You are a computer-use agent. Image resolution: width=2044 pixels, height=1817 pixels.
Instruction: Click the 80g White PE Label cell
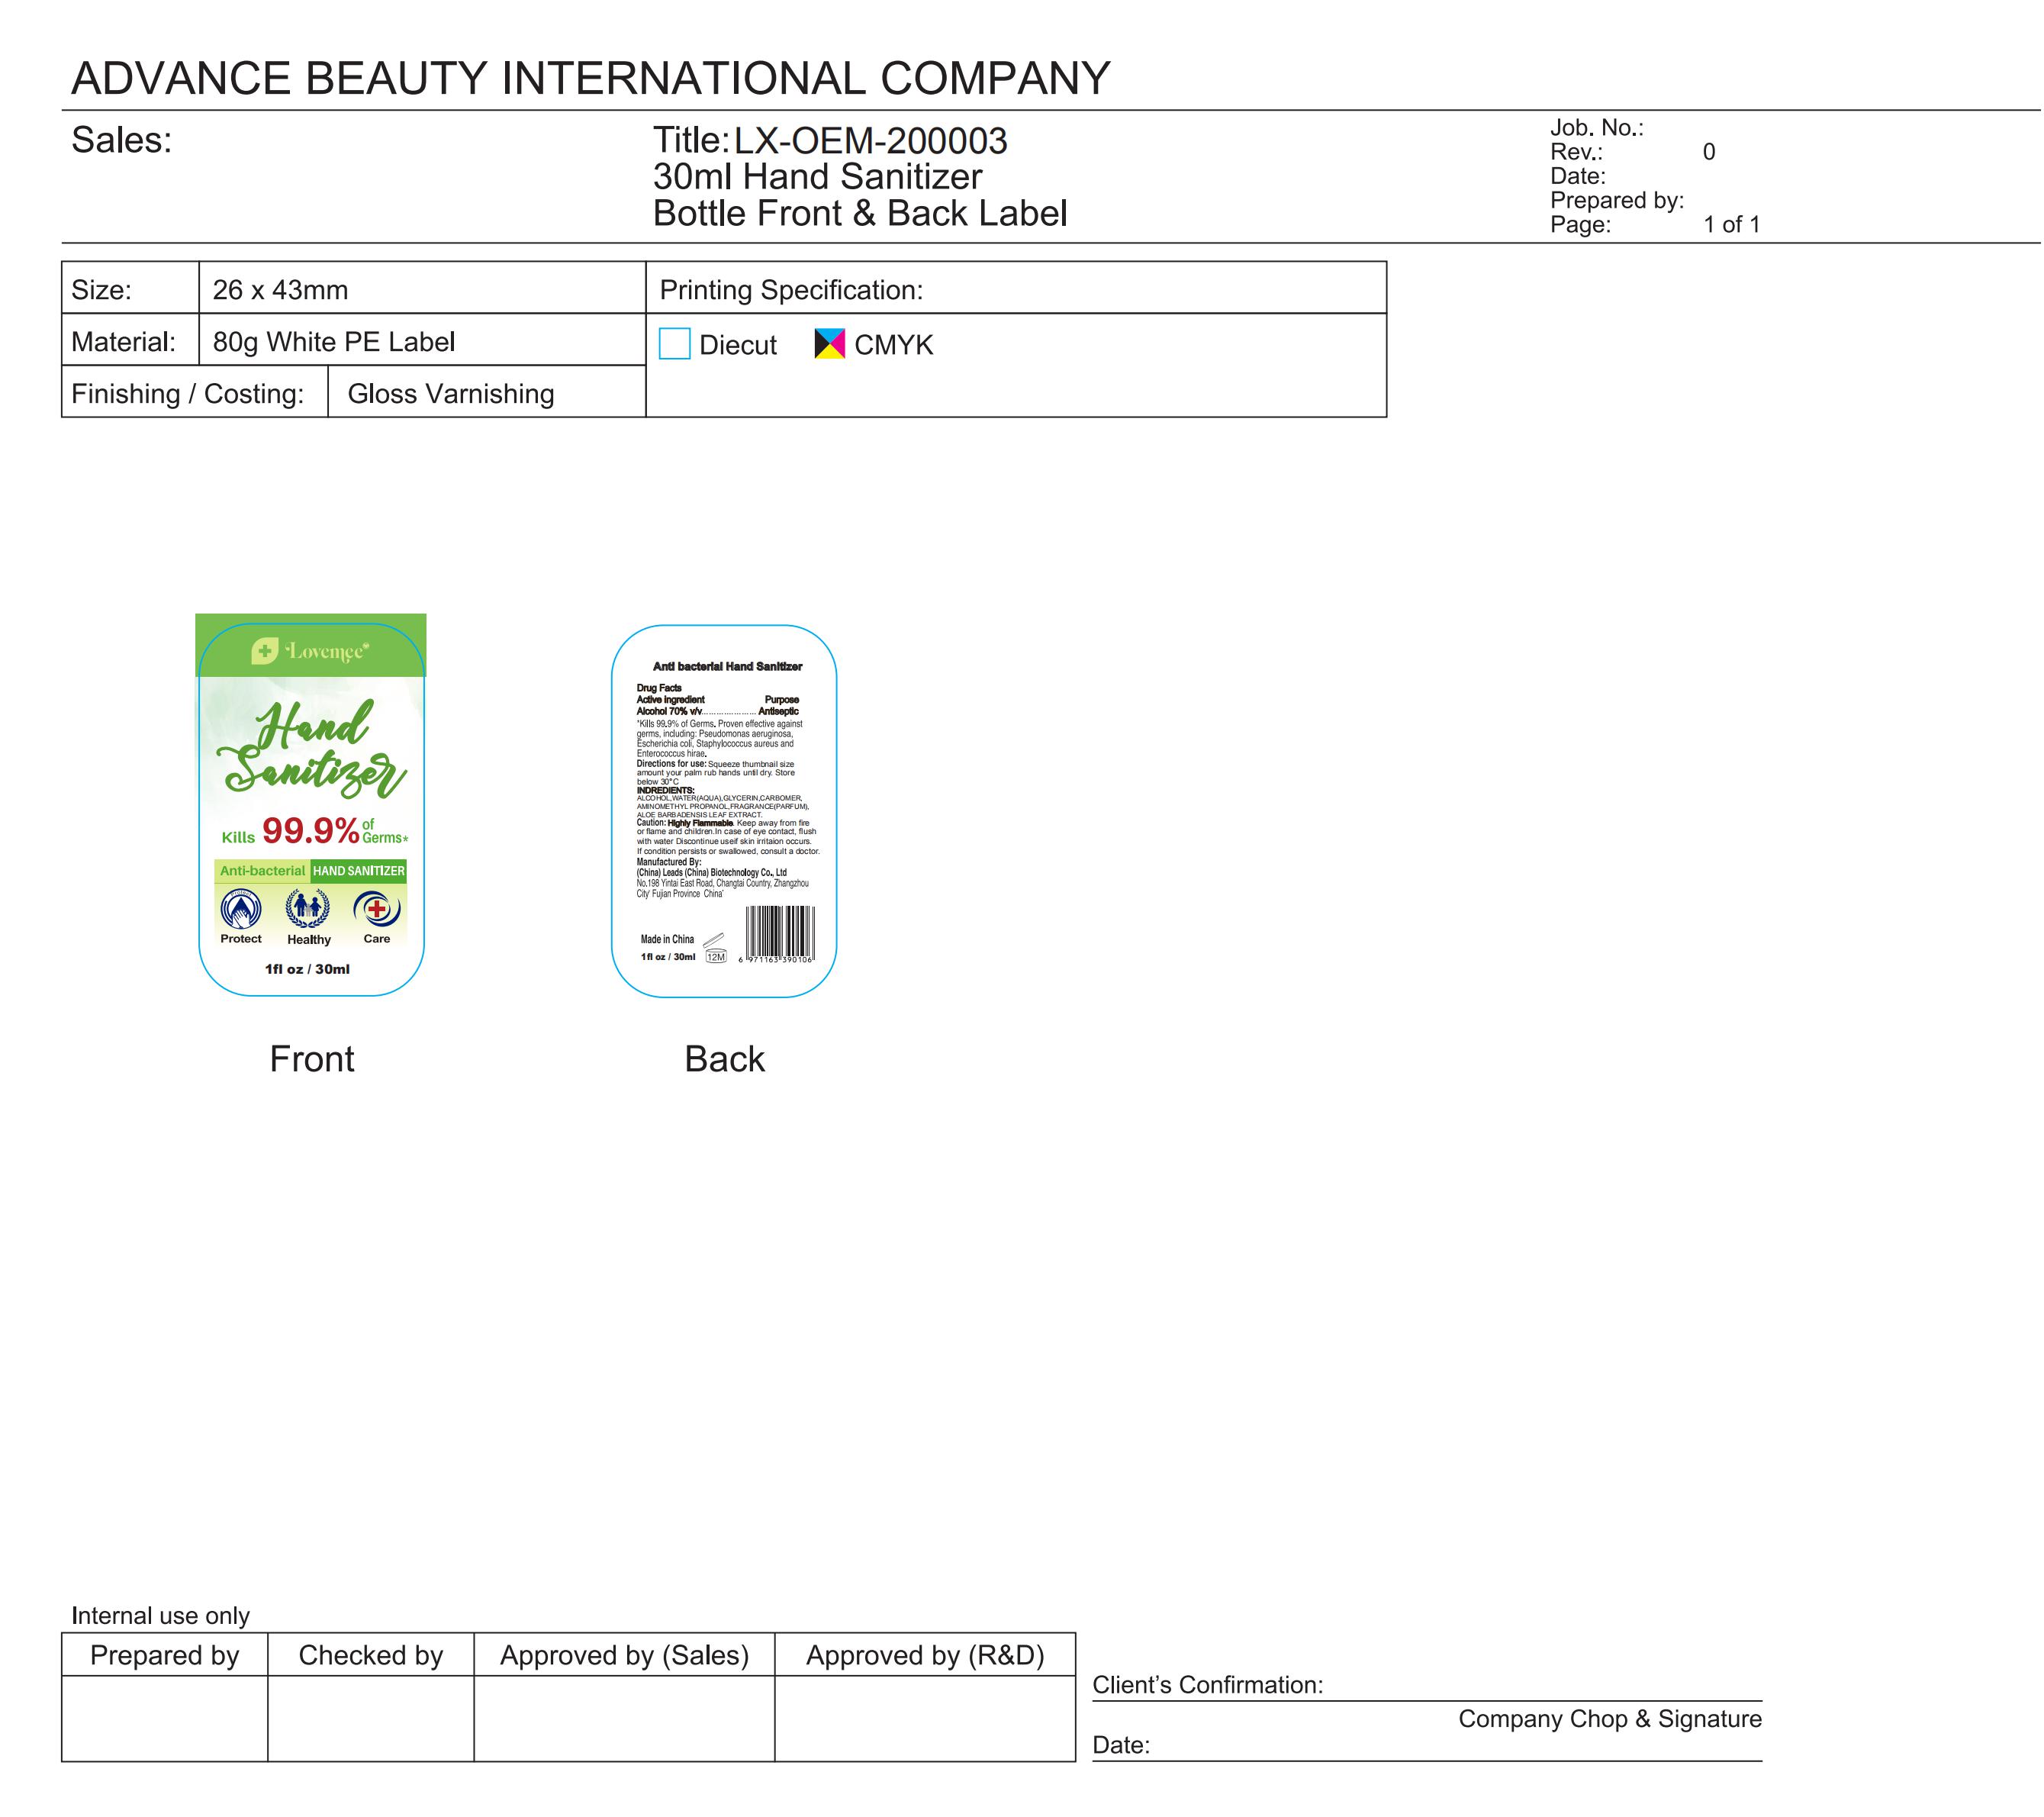(334, 342)
